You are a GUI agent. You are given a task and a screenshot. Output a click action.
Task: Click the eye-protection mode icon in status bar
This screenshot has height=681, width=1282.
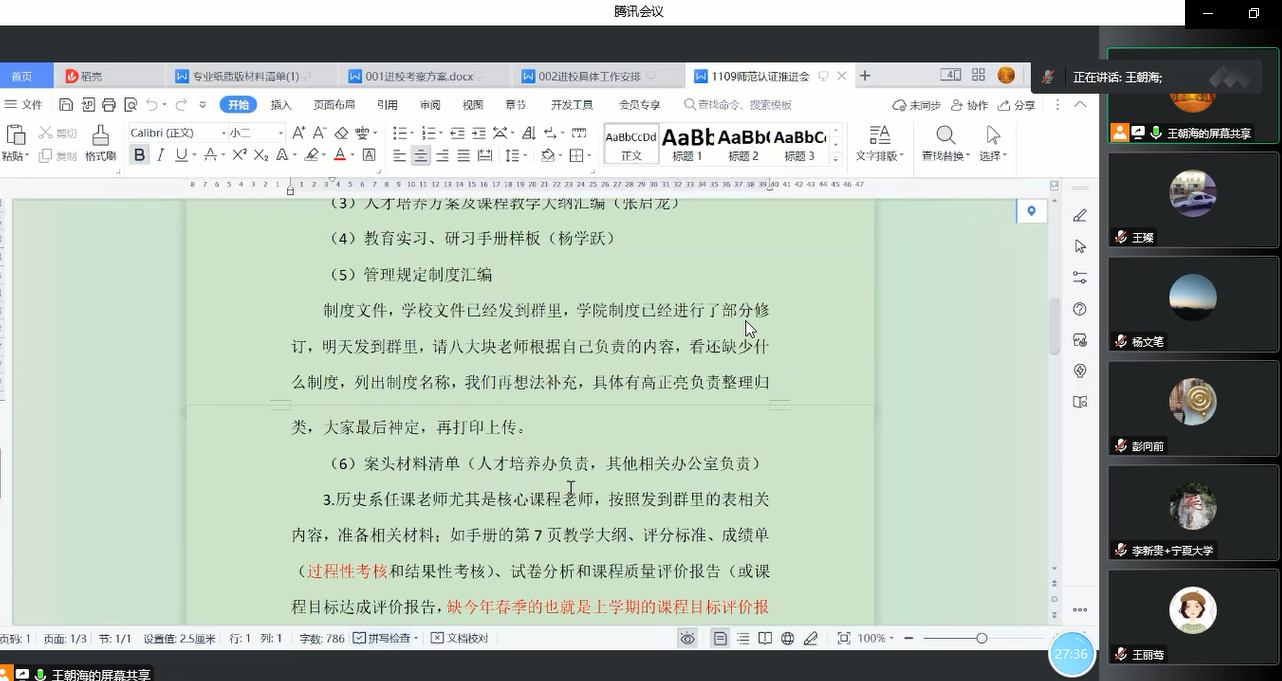coord(687,638)
